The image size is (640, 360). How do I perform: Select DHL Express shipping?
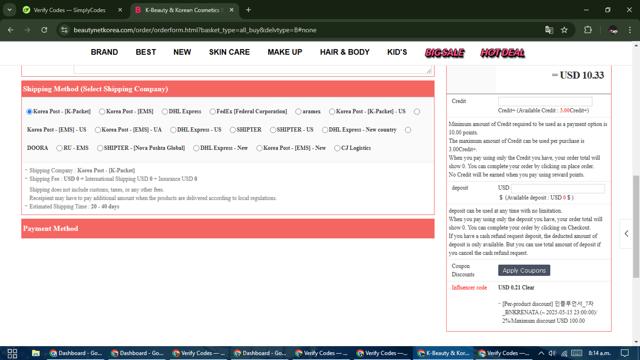164,111
